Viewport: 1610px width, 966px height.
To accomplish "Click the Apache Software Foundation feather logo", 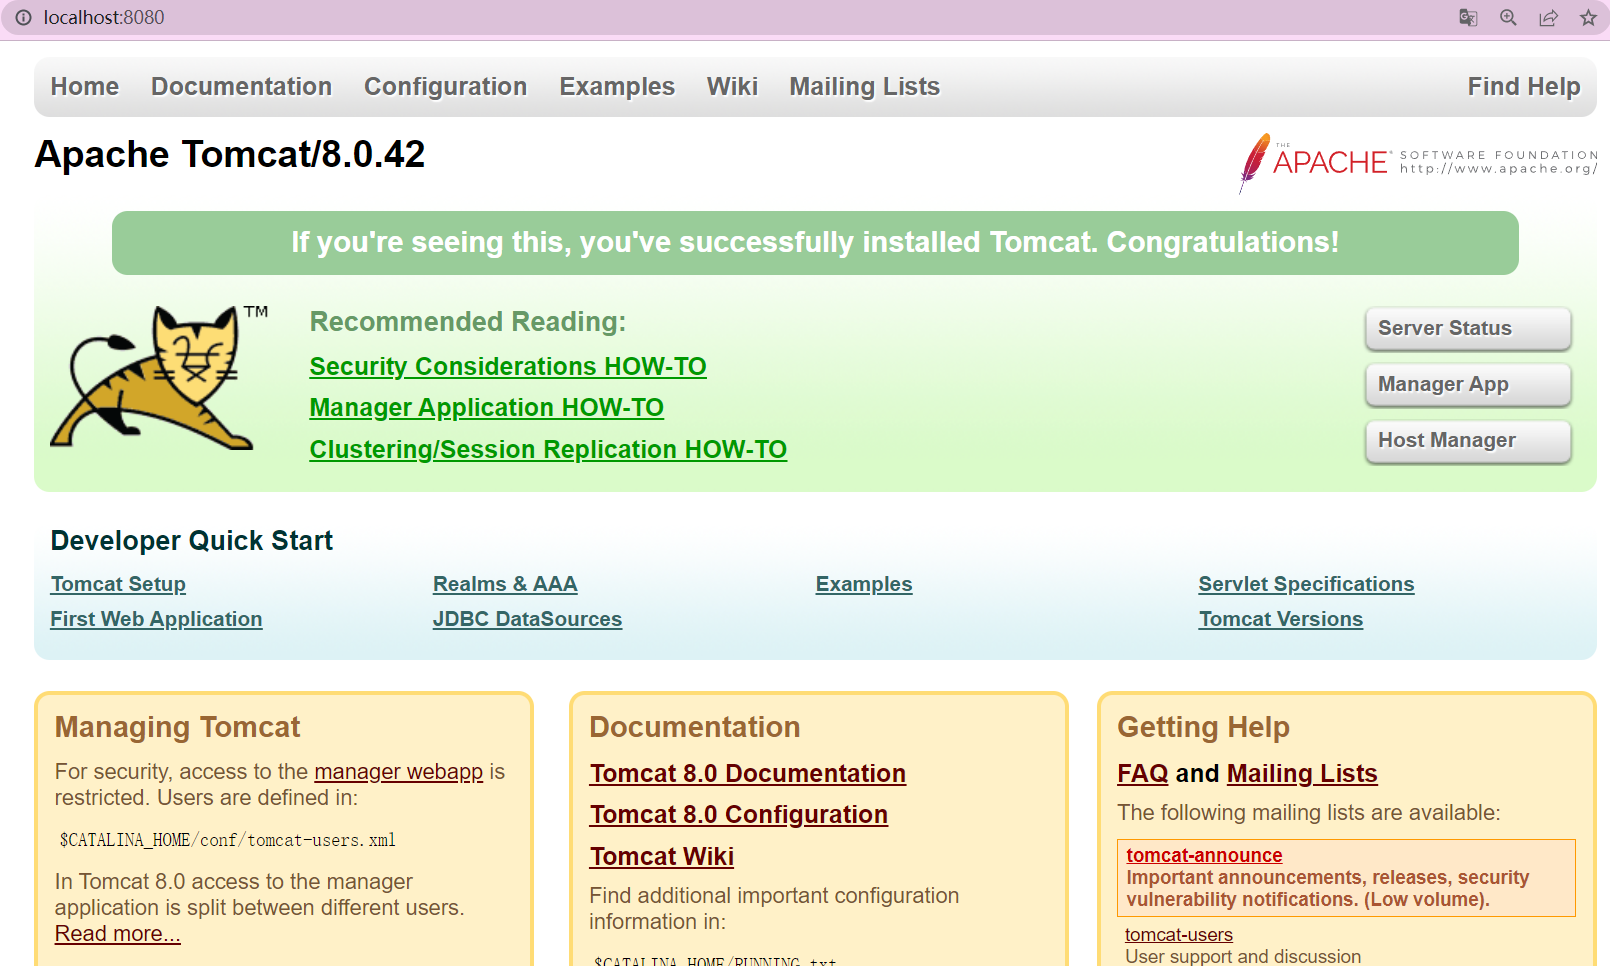I will [x=1418, y=162].
